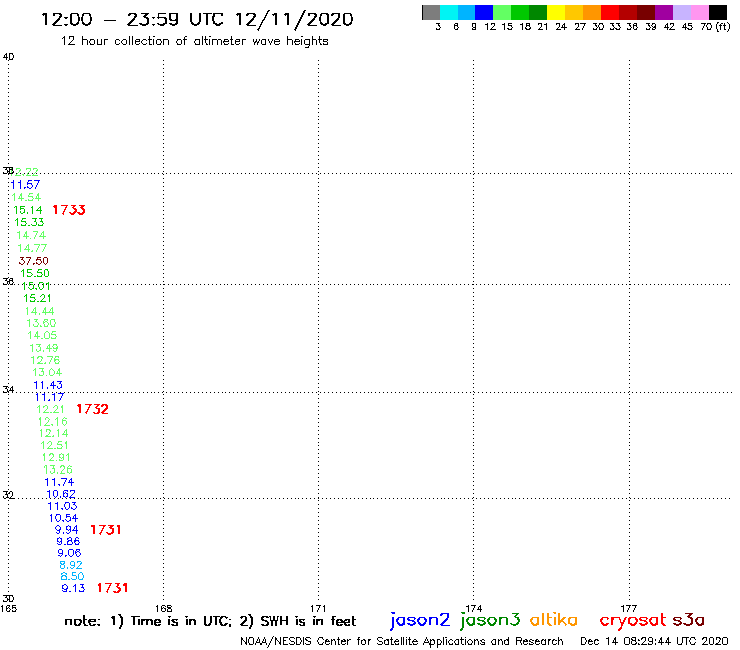Click the 1731 time stamp beside 9.94

point(106,530)
